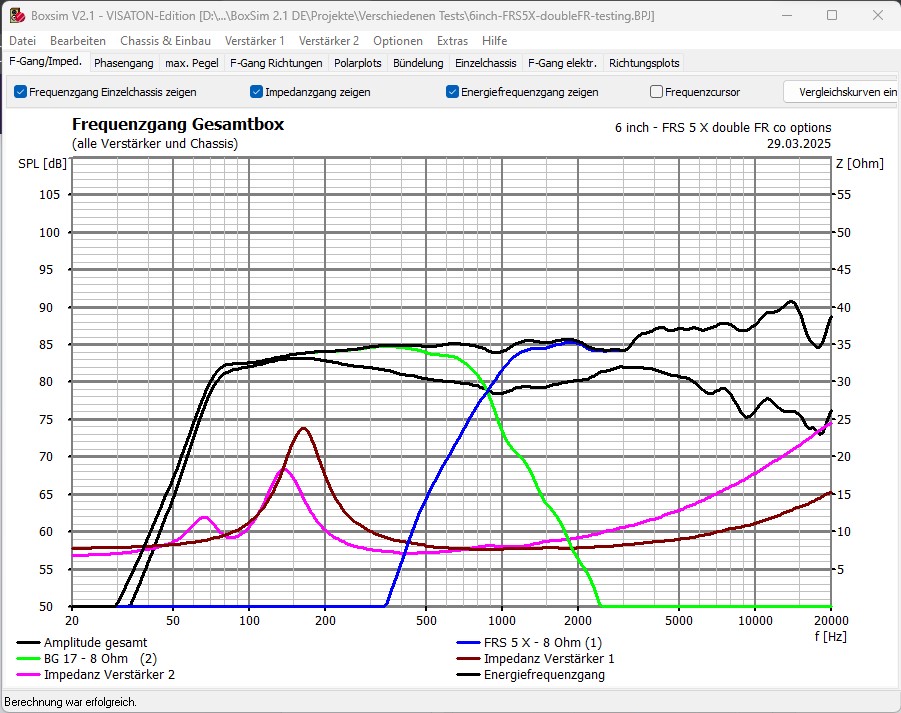Screen dimensions: 901x713
Task: Open the Bearbeiten menu
Action: coord(78,41)
